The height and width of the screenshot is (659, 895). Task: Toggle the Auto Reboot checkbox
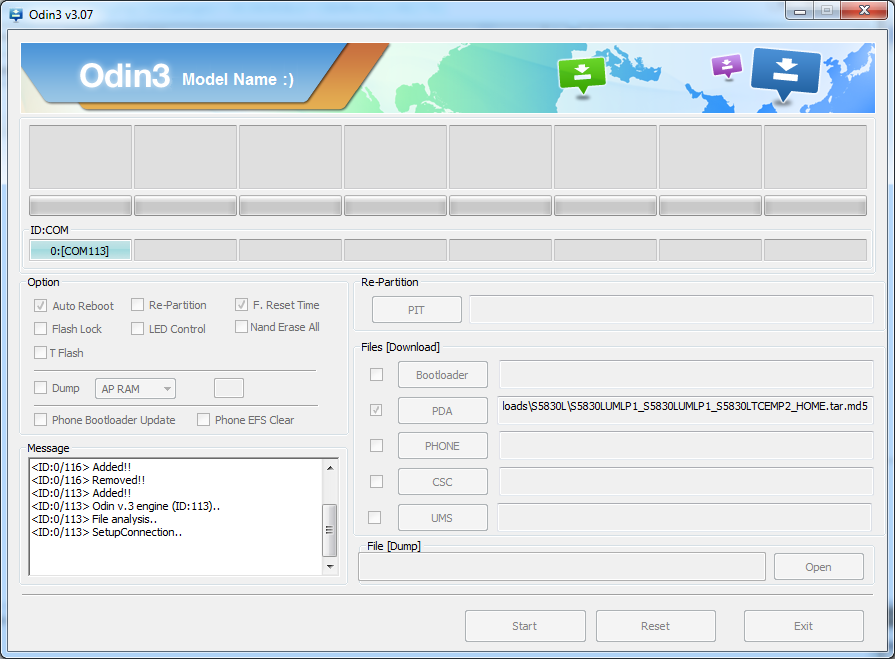click(x=41, y=306)
